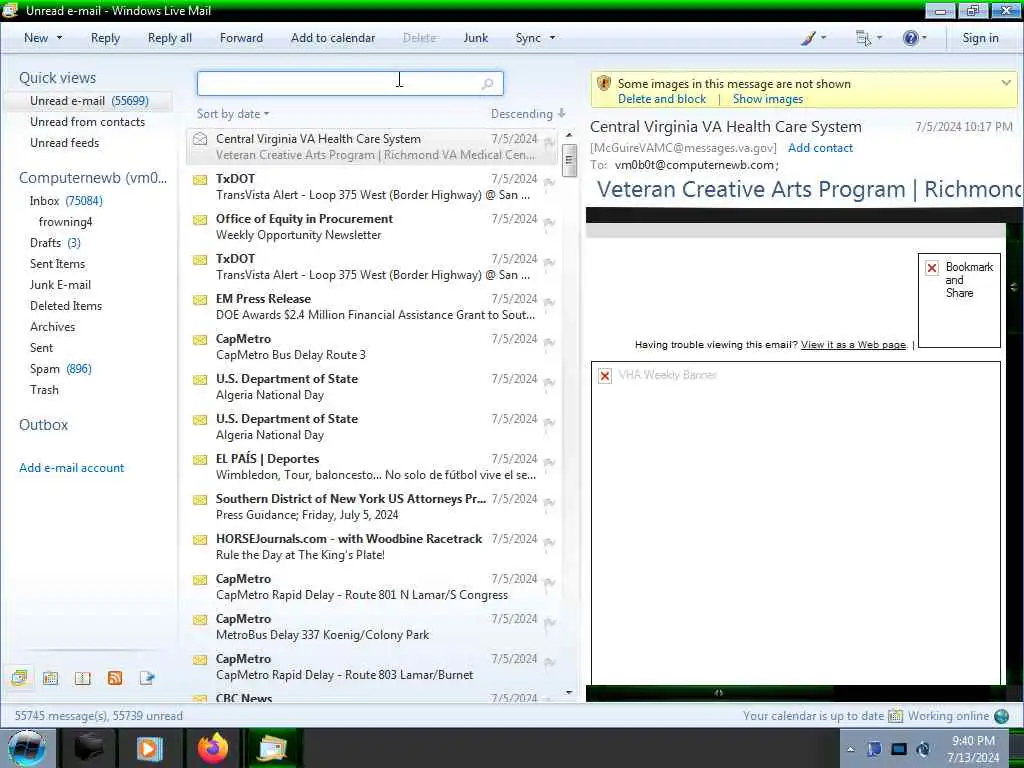The width and height of the screenshot is (1024, 768).
Task: Click Reply all in the toolbar
Action: click(170, 38)
